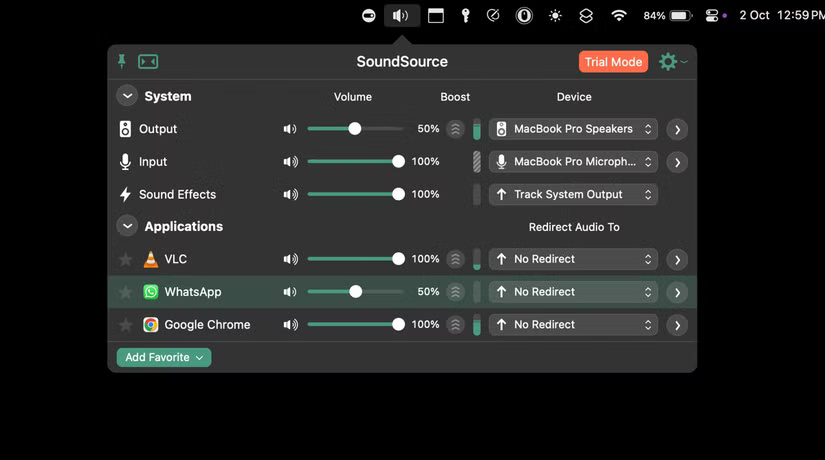Click the Output volume slider knob
The width and height of the screenshot is (825, 460).
[354, 129]
